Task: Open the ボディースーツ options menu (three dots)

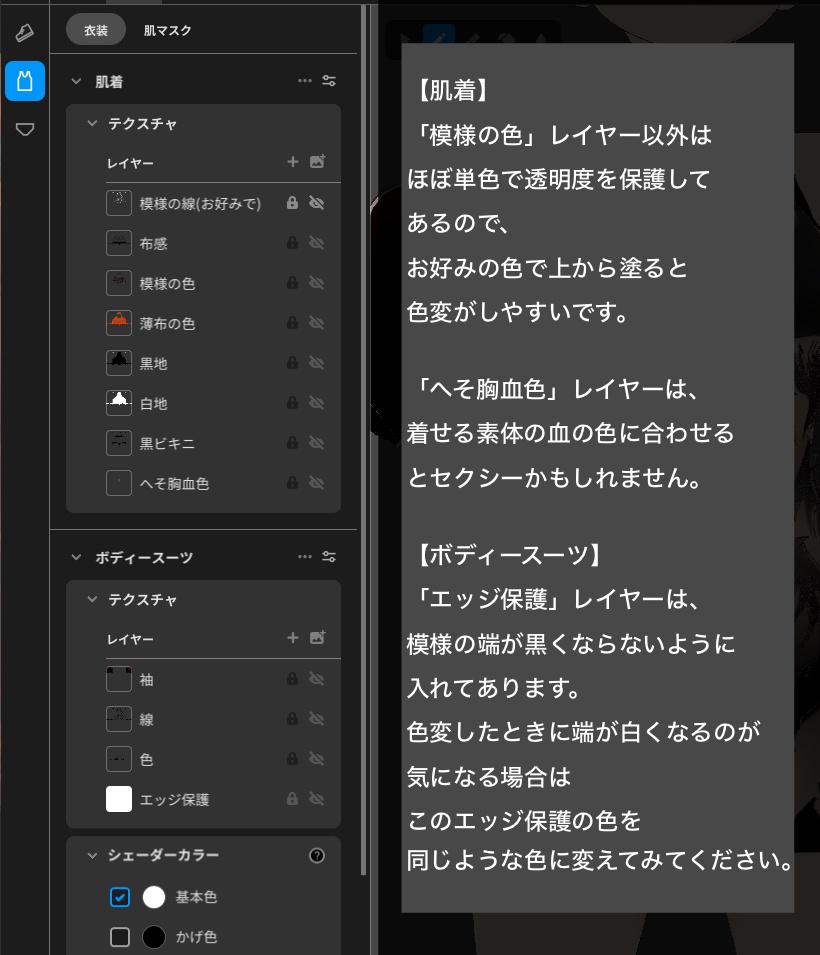Action: [305, 557]
